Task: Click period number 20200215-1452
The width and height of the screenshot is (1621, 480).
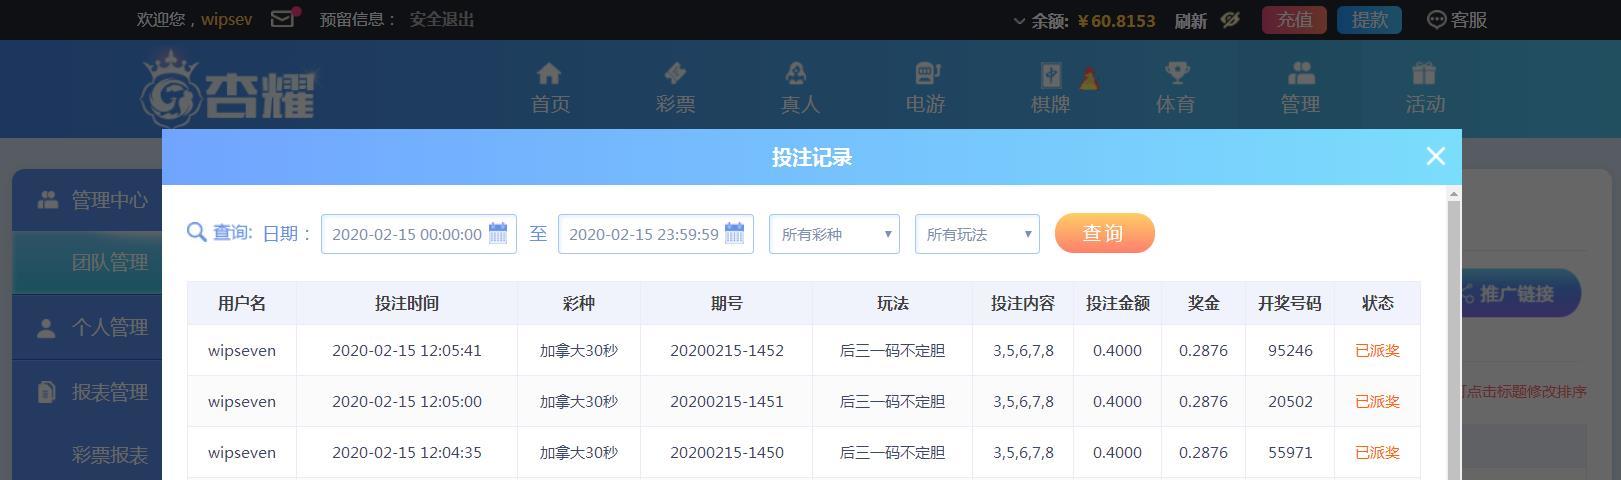Action: pos(727,351)
